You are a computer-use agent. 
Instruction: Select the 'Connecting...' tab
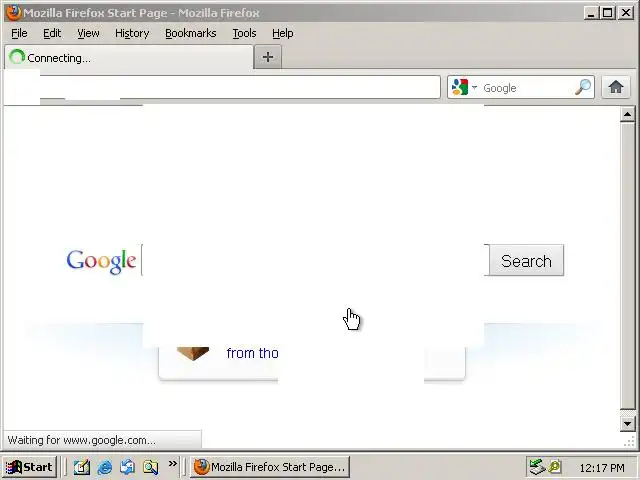(129, 58)
